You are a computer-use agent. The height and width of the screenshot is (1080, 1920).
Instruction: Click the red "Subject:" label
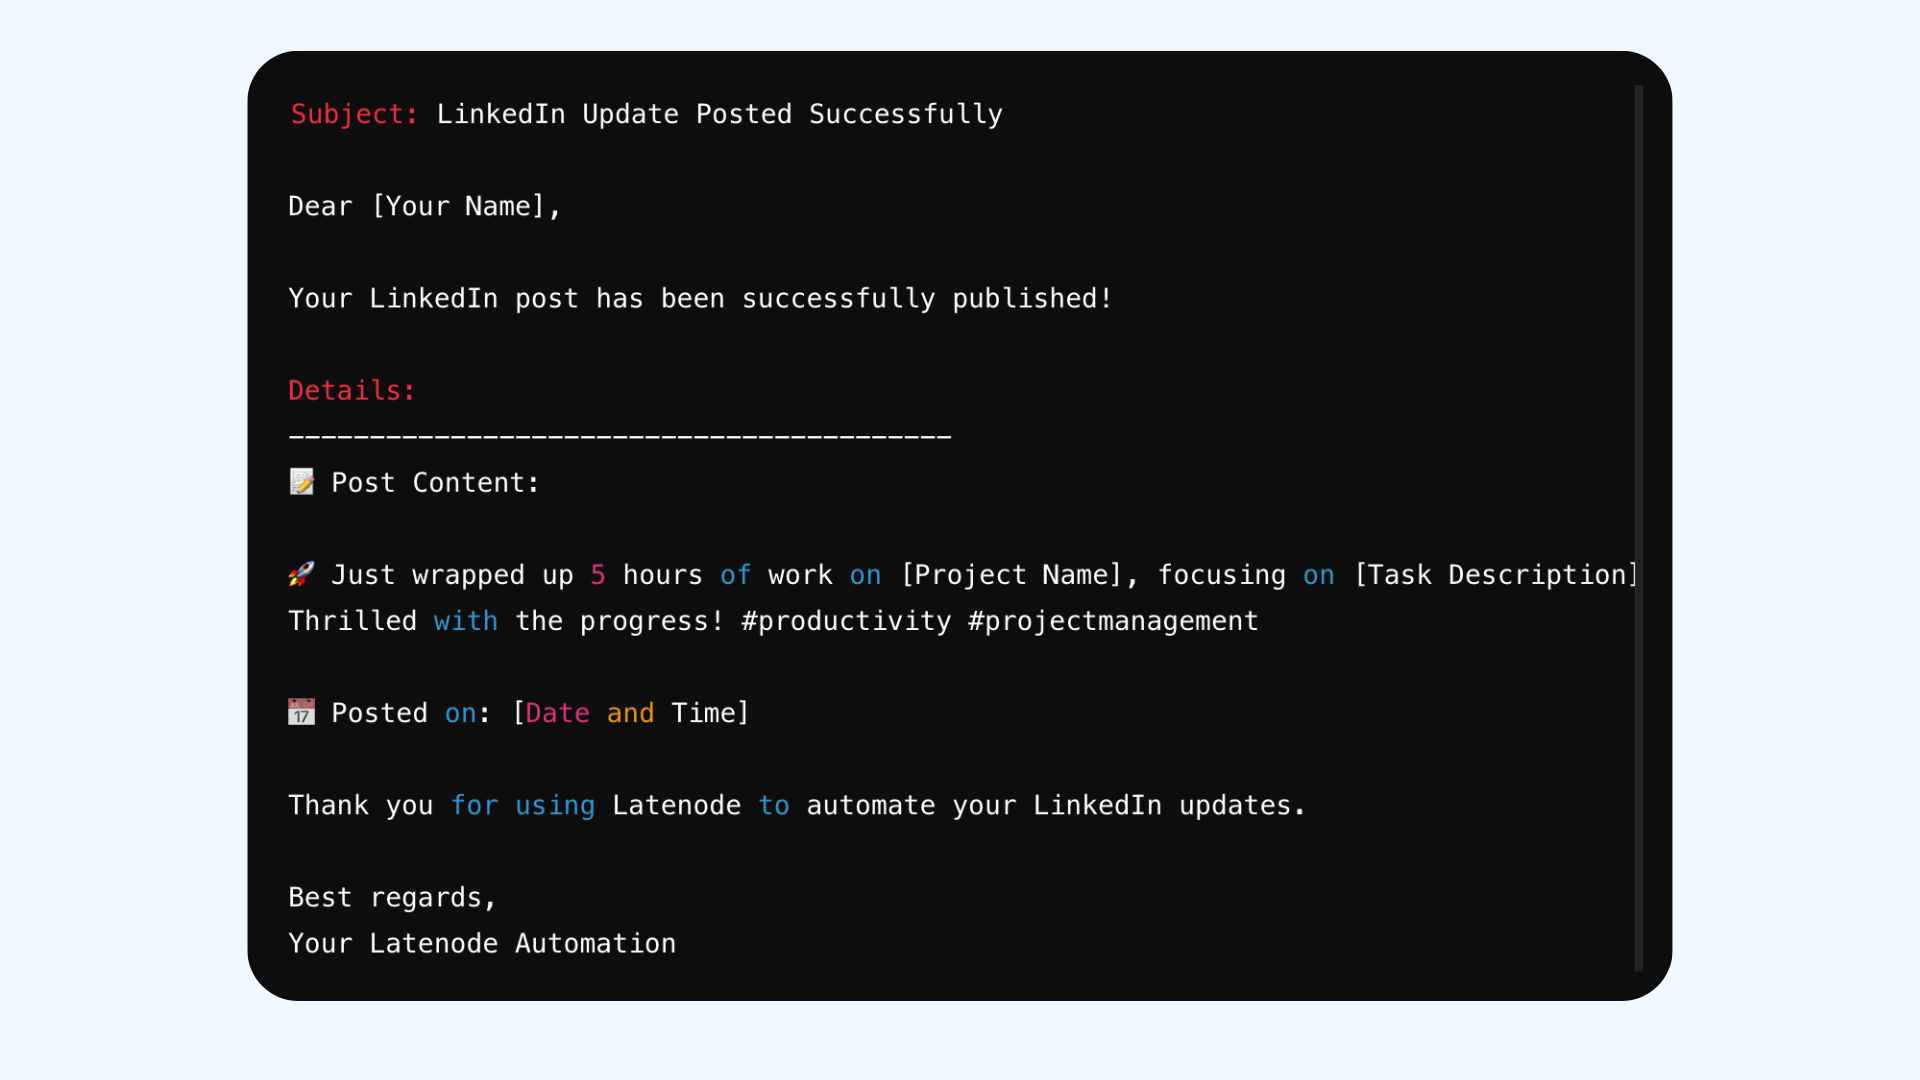point(354,114)
